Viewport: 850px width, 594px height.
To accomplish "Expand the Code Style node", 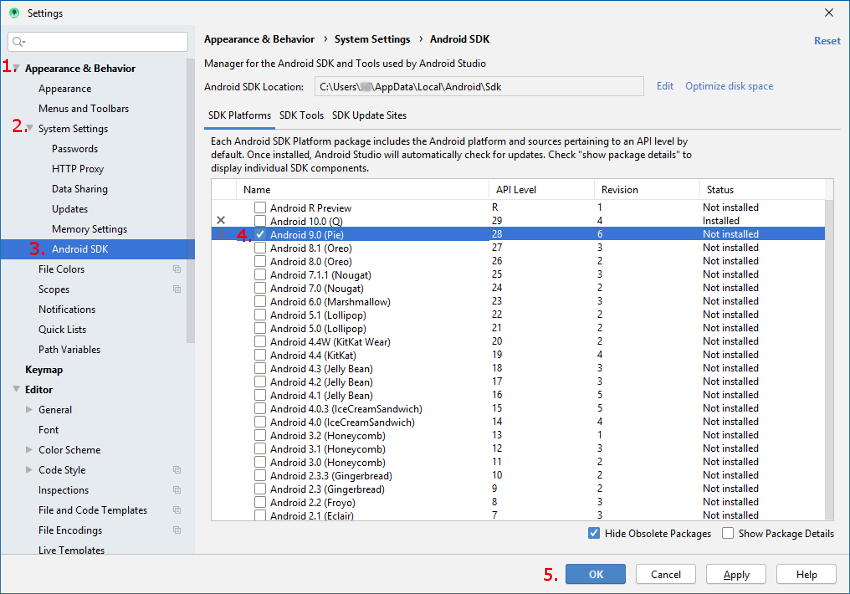I will point(29,469).
